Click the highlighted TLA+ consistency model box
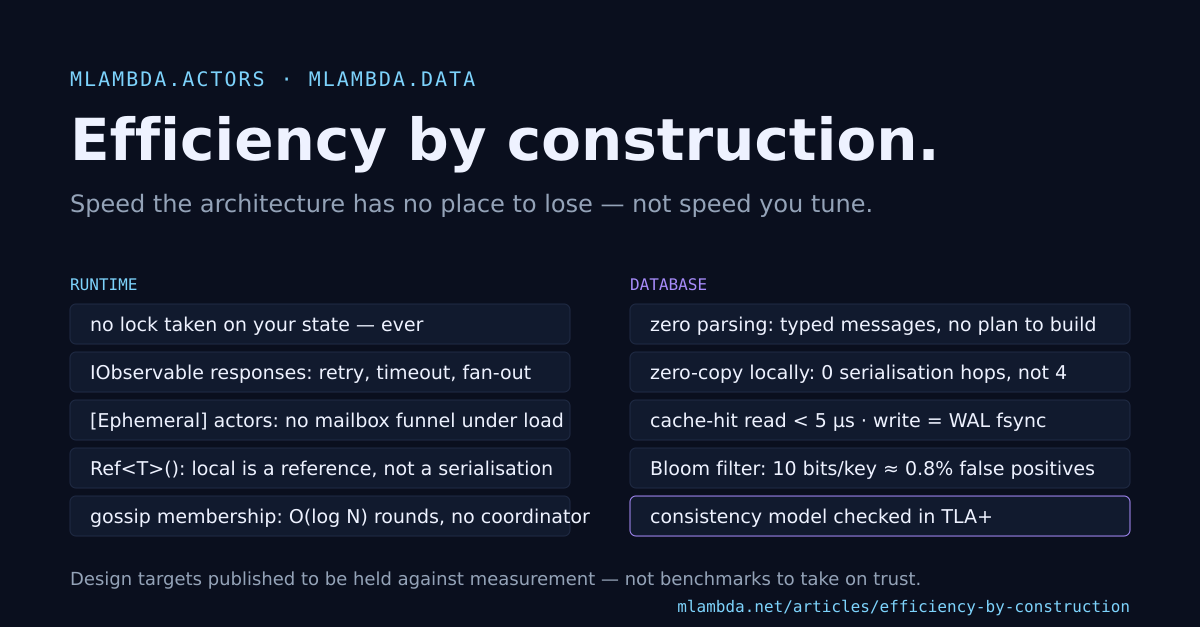1200x627 pixels. tap(880, 516)
